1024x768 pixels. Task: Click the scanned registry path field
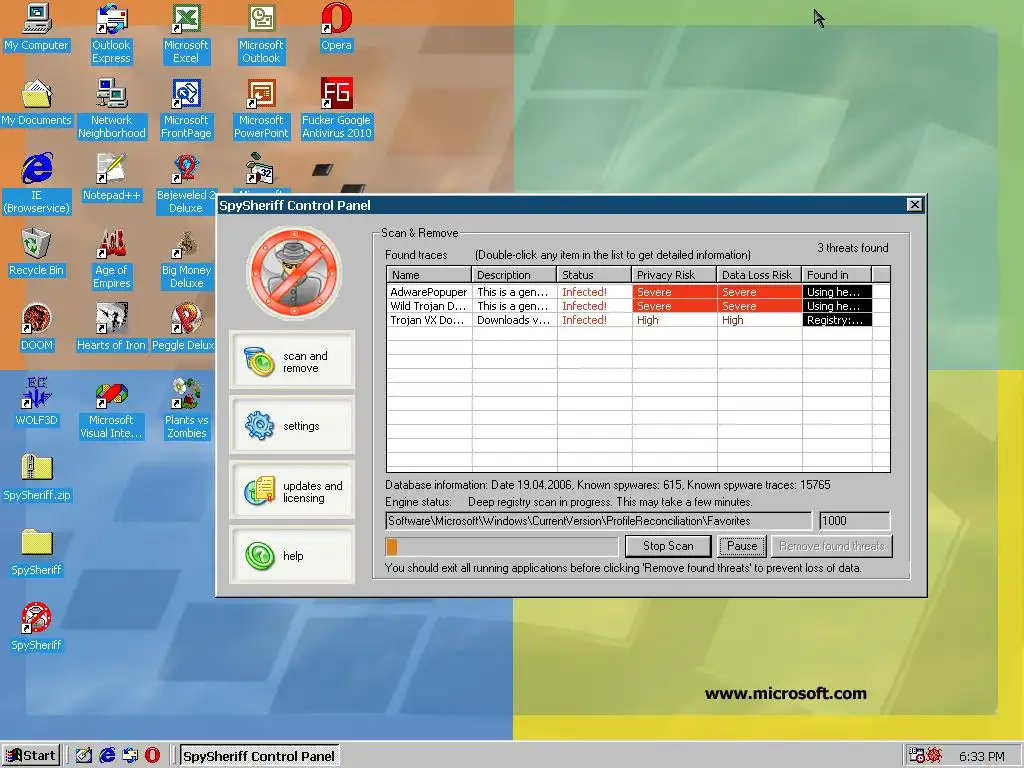(x=598, y=521)
